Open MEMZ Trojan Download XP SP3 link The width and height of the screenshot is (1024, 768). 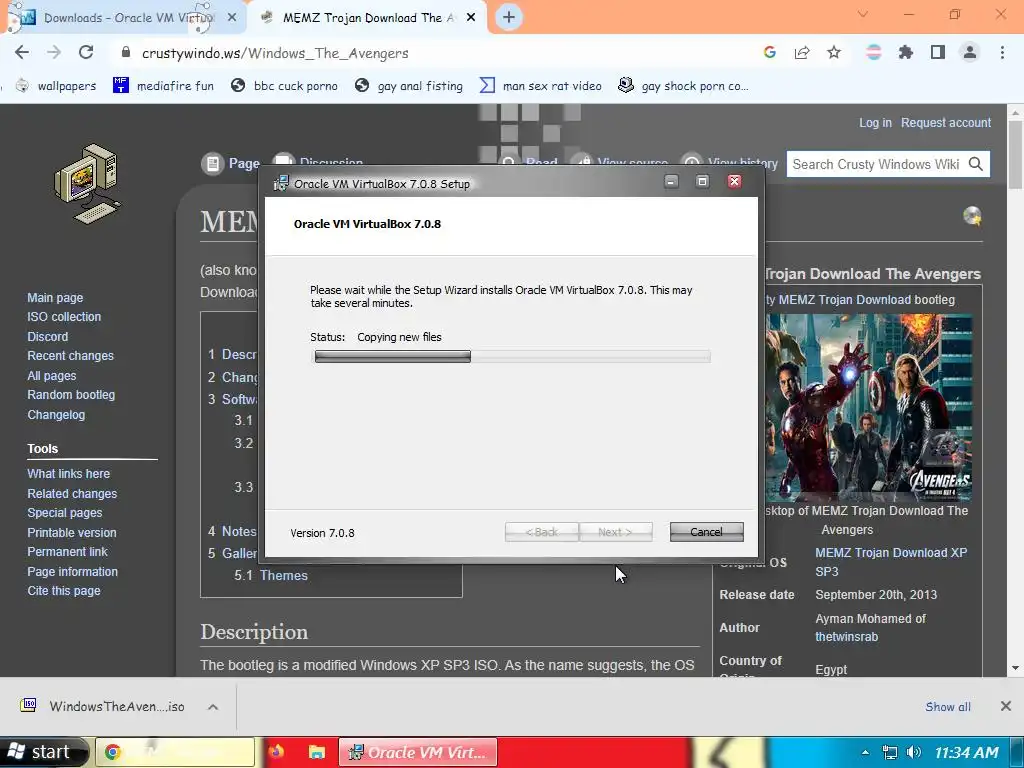click(x=891, y=562)
